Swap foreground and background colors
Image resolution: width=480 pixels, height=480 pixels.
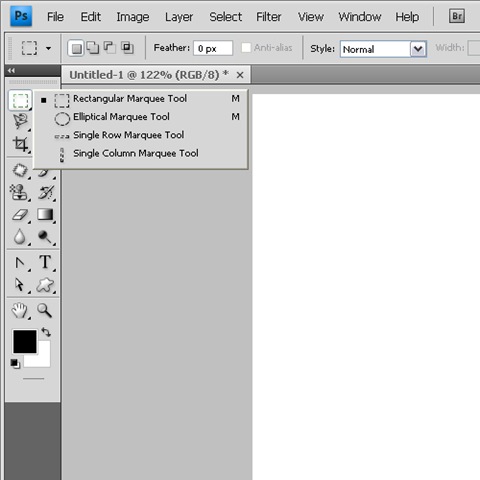46,332
